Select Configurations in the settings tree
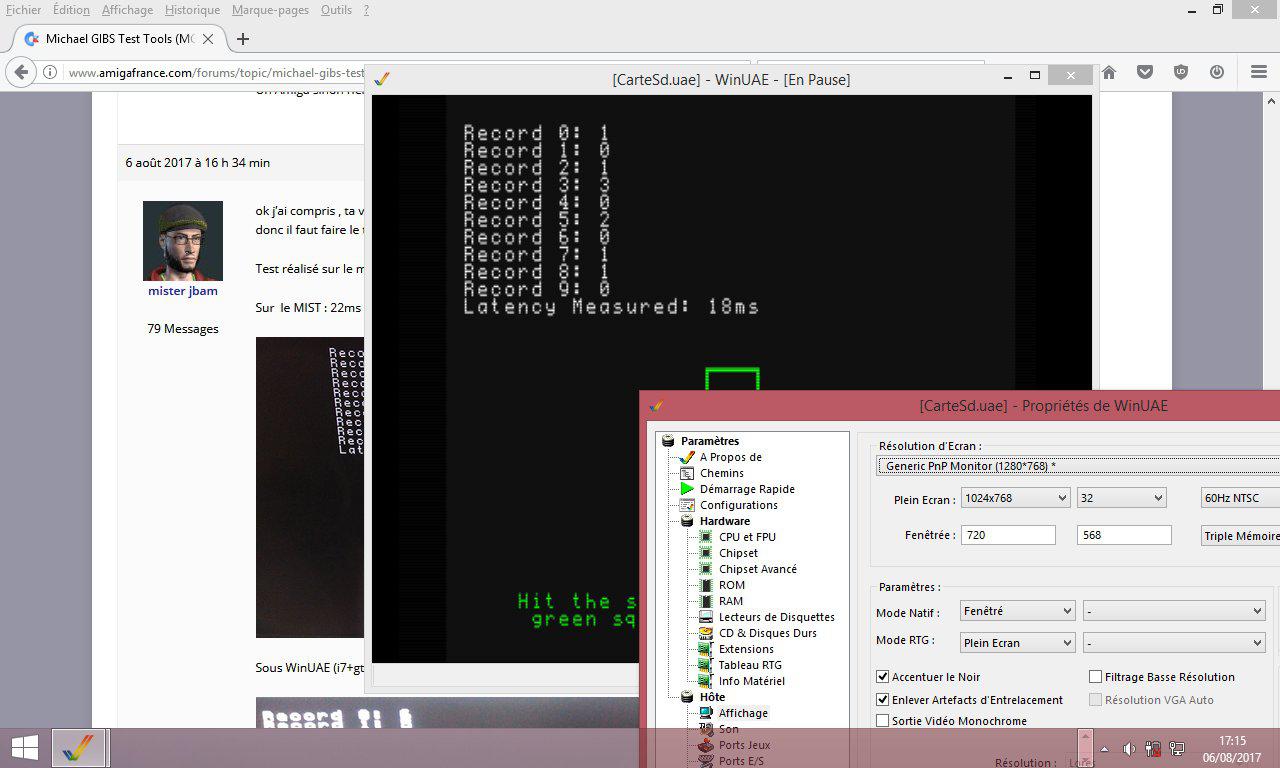1280x768 pixels. point(739,505)
